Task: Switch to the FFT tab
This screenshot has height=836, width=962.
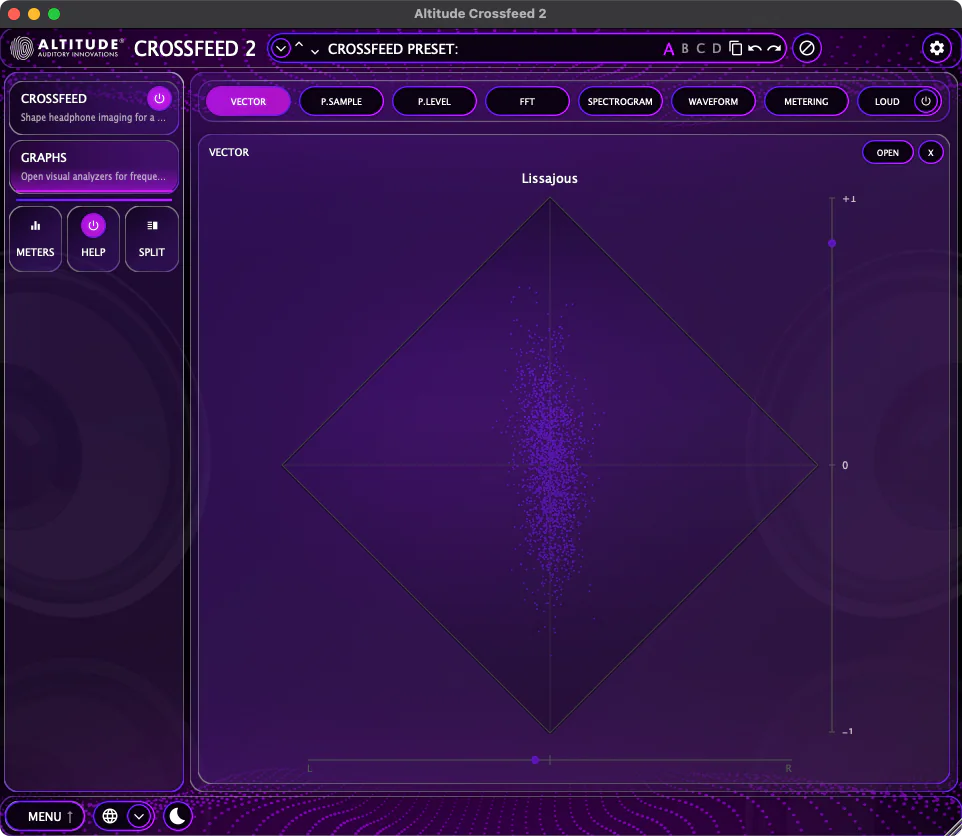Action: pyautogui.click(x=527, y=101)
